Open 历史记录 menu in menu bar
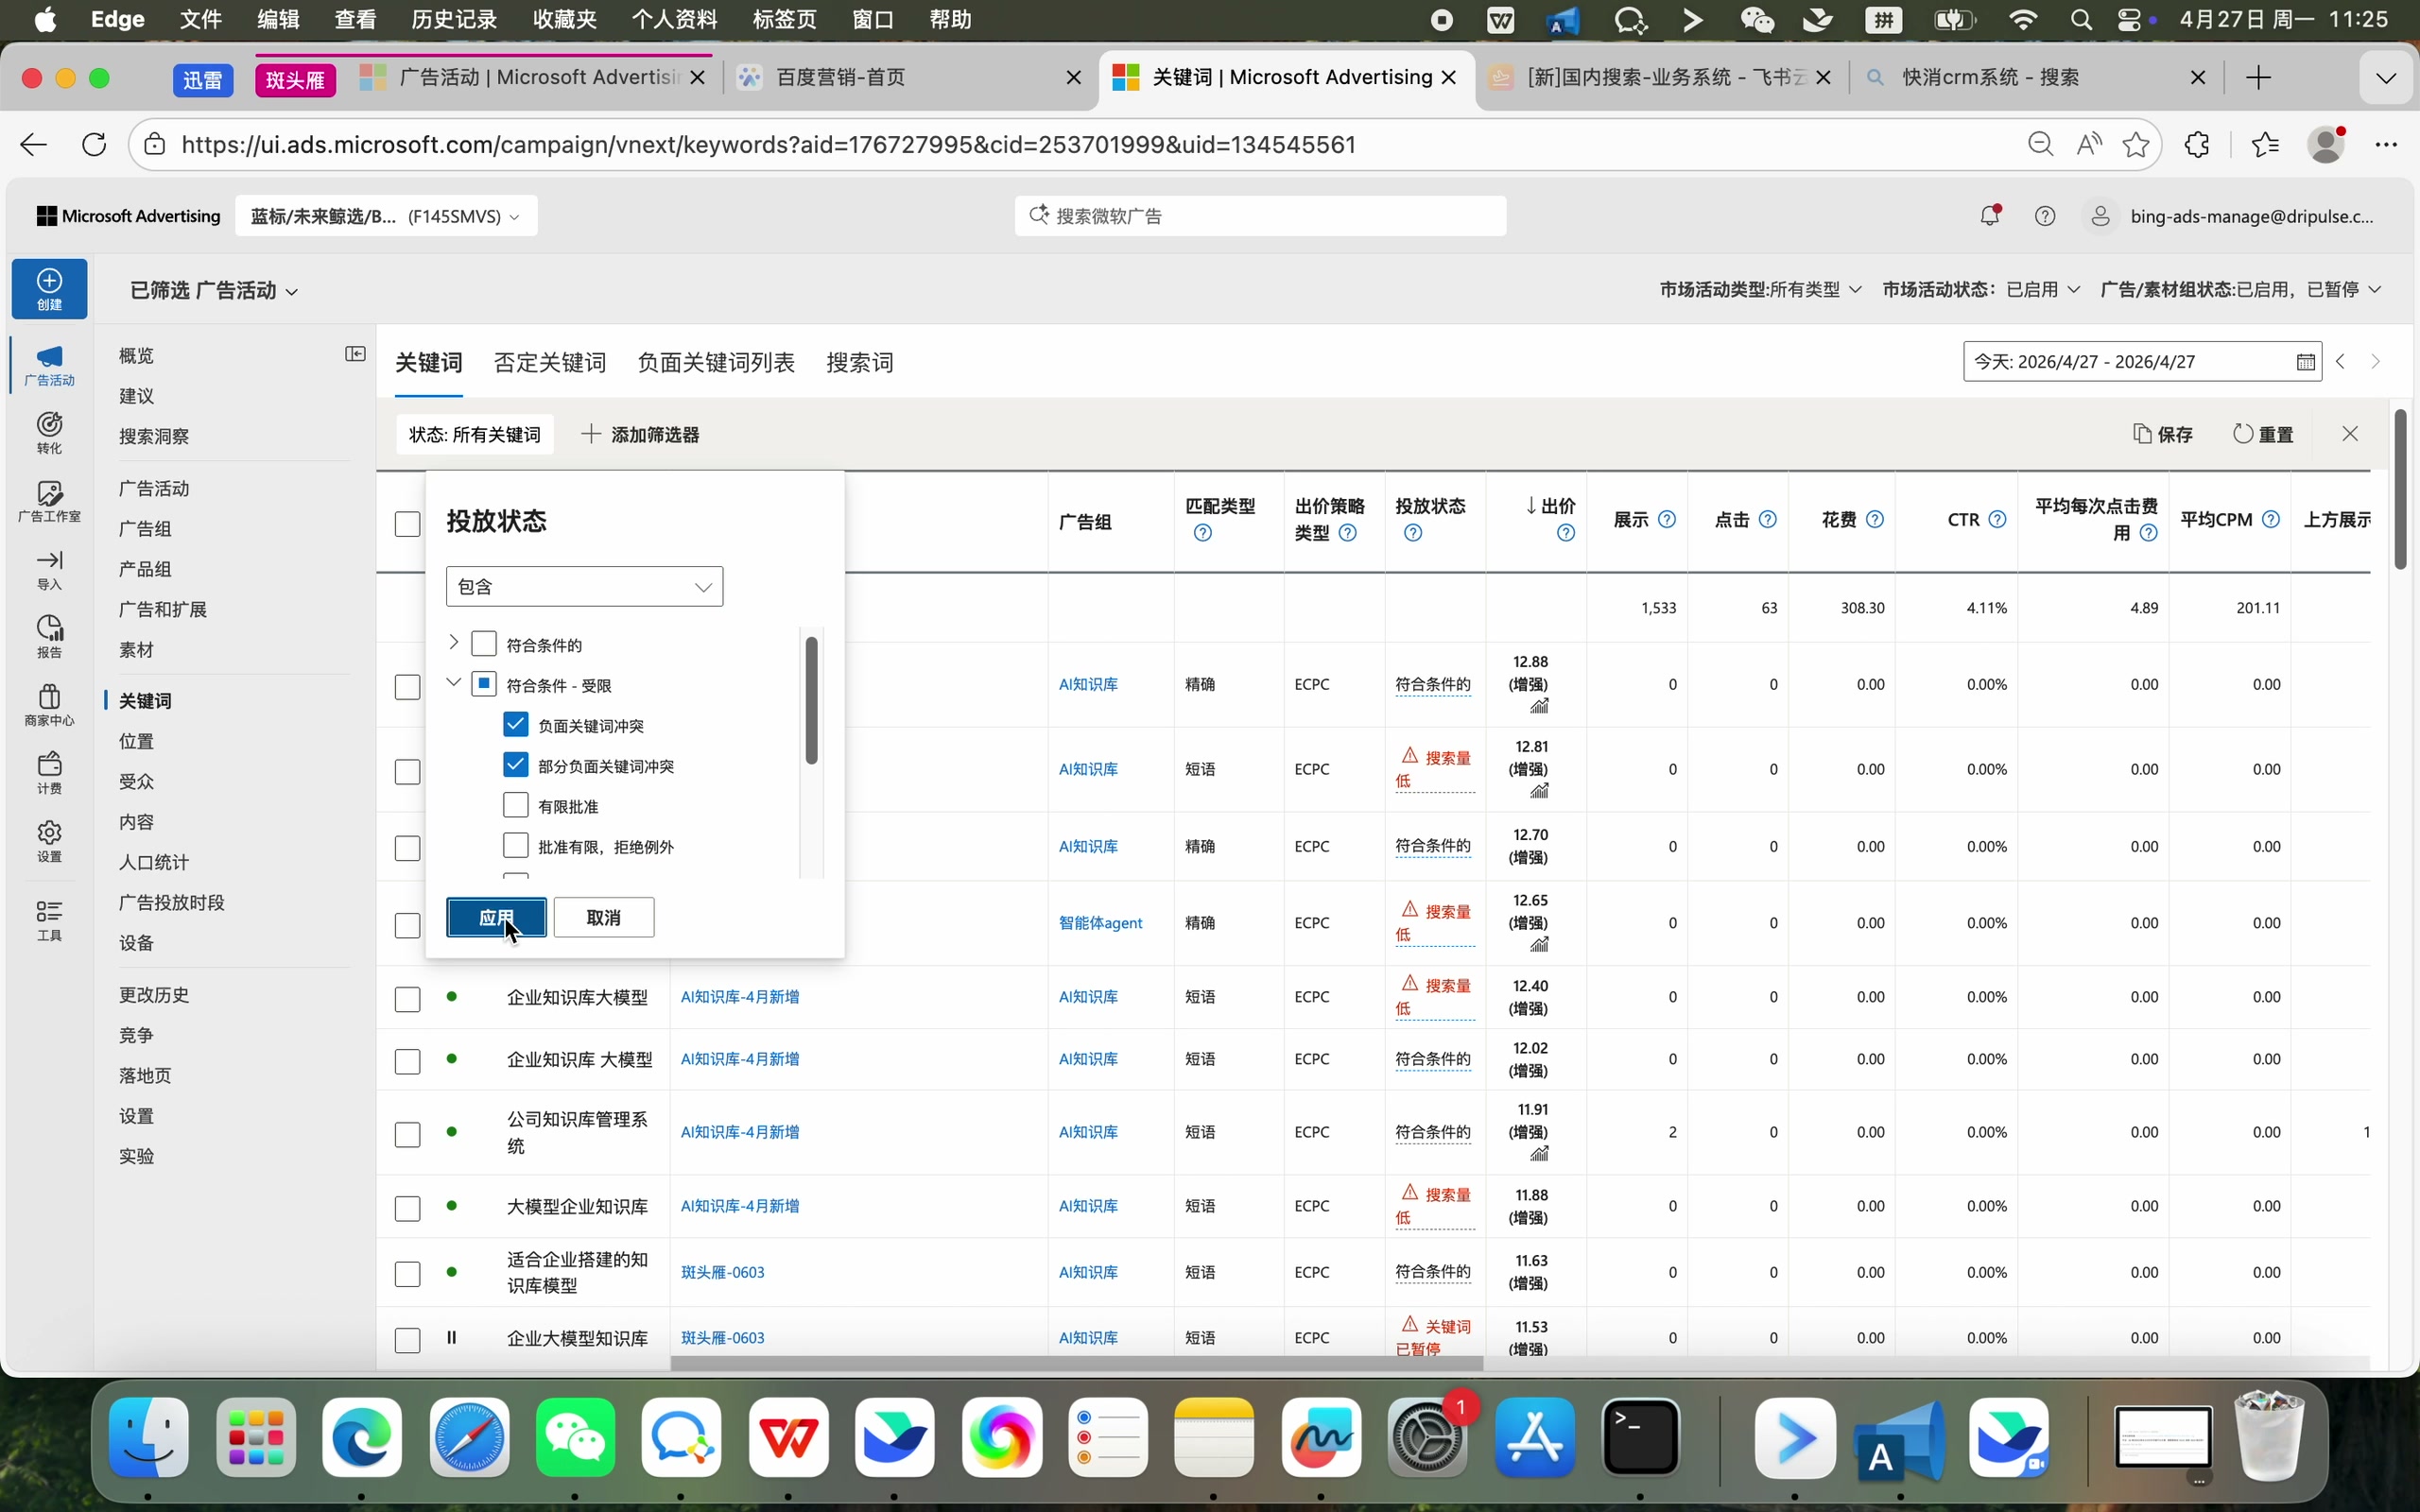Viewport: 2420px width, 1512px height. [454, 20]
